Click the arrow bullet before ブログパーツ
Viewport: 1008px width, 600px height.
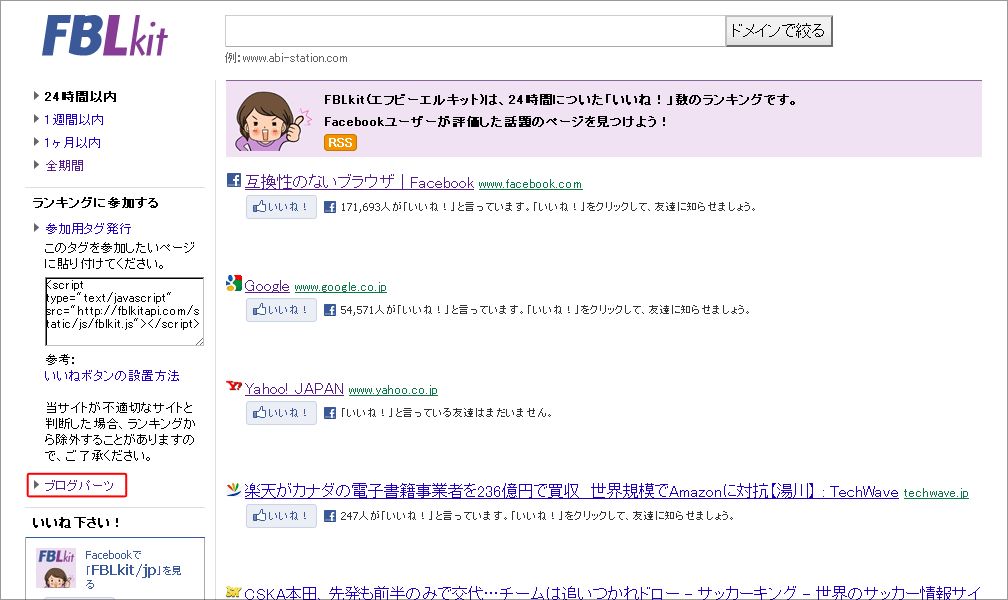36,485
